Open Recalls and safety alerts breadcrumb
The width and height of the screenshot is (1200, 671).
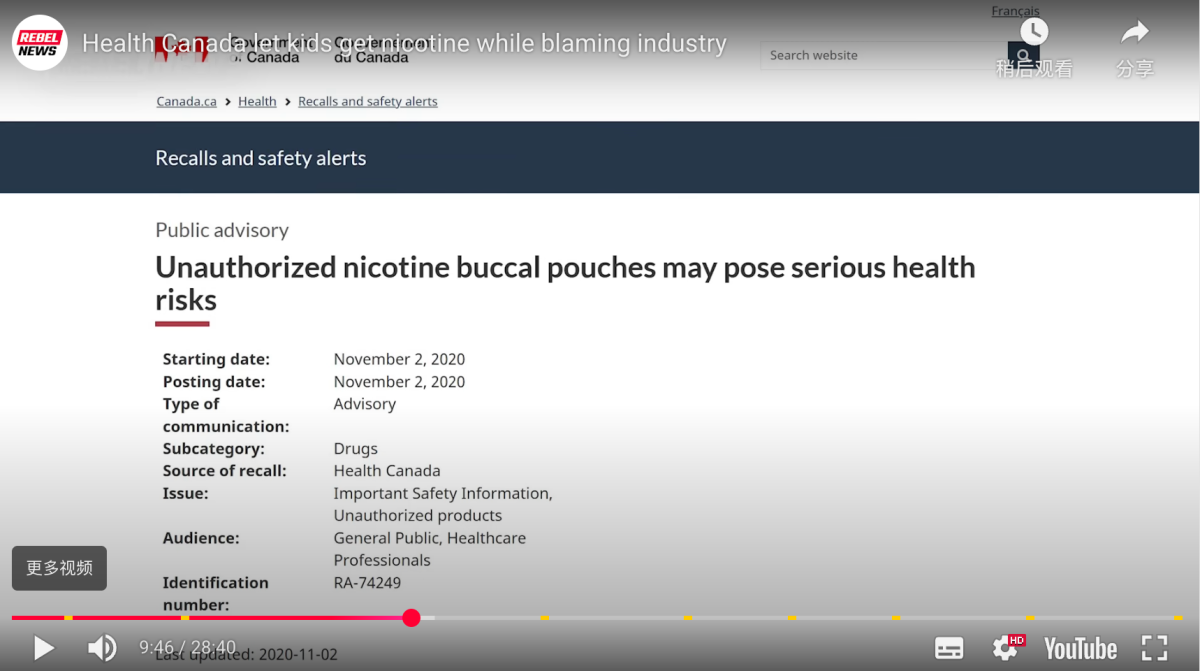367,102
